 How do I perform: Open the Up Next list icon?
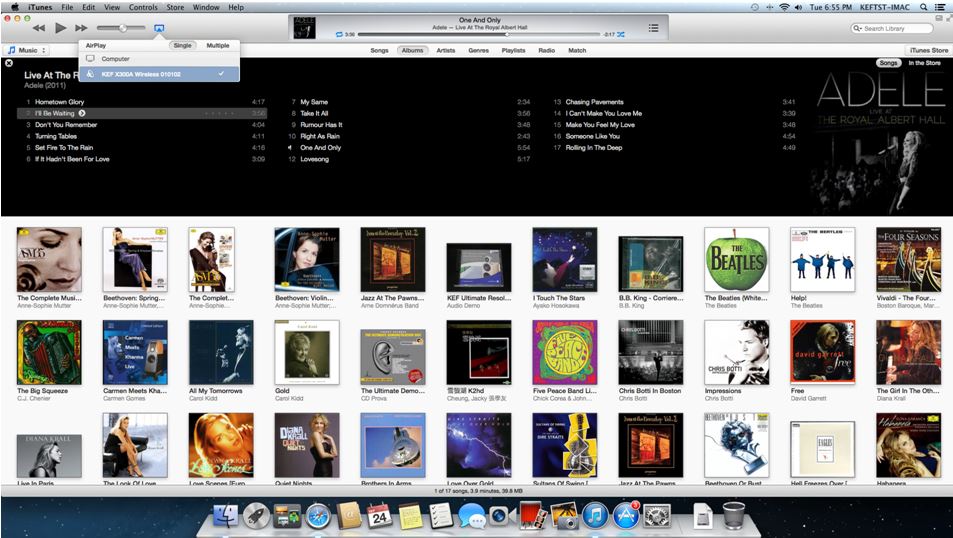click(x=654, y=28)
